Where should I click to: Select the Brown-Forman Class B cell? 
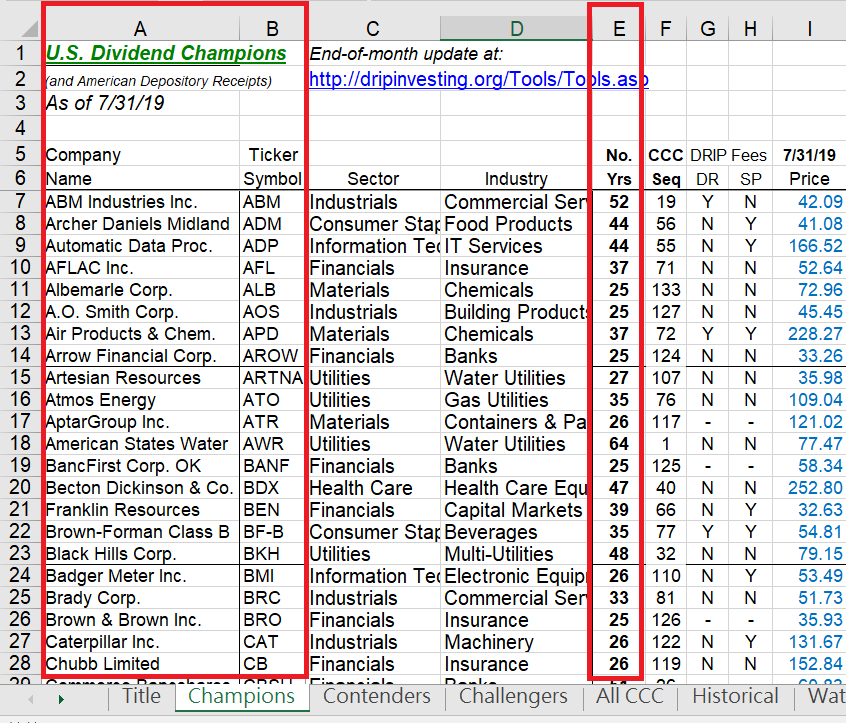coord(141,532)
